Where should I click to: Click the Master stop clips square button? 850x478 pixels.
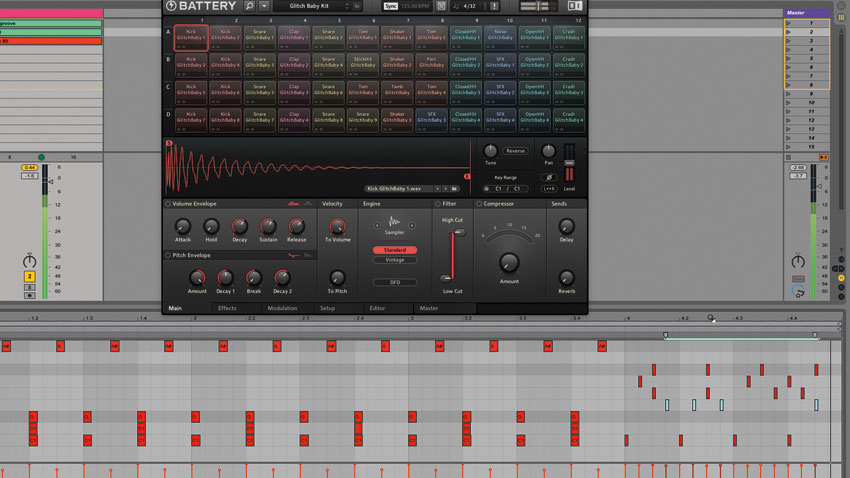pos(788,157)
